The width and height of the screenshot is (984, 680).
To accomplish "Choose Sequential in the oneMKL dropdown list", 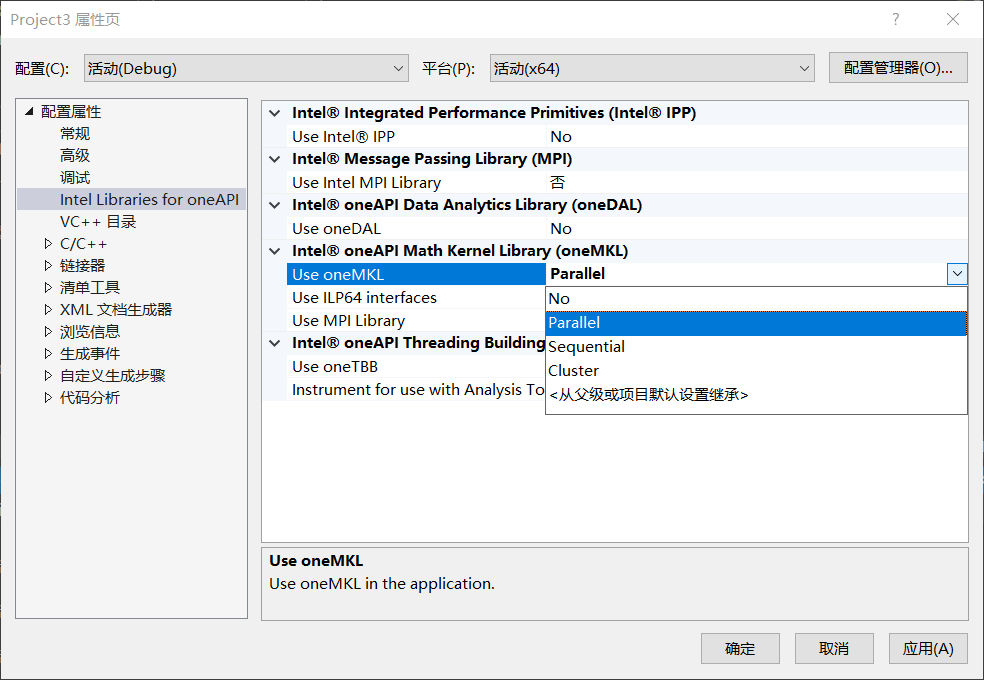I will (x=756, y=346).
